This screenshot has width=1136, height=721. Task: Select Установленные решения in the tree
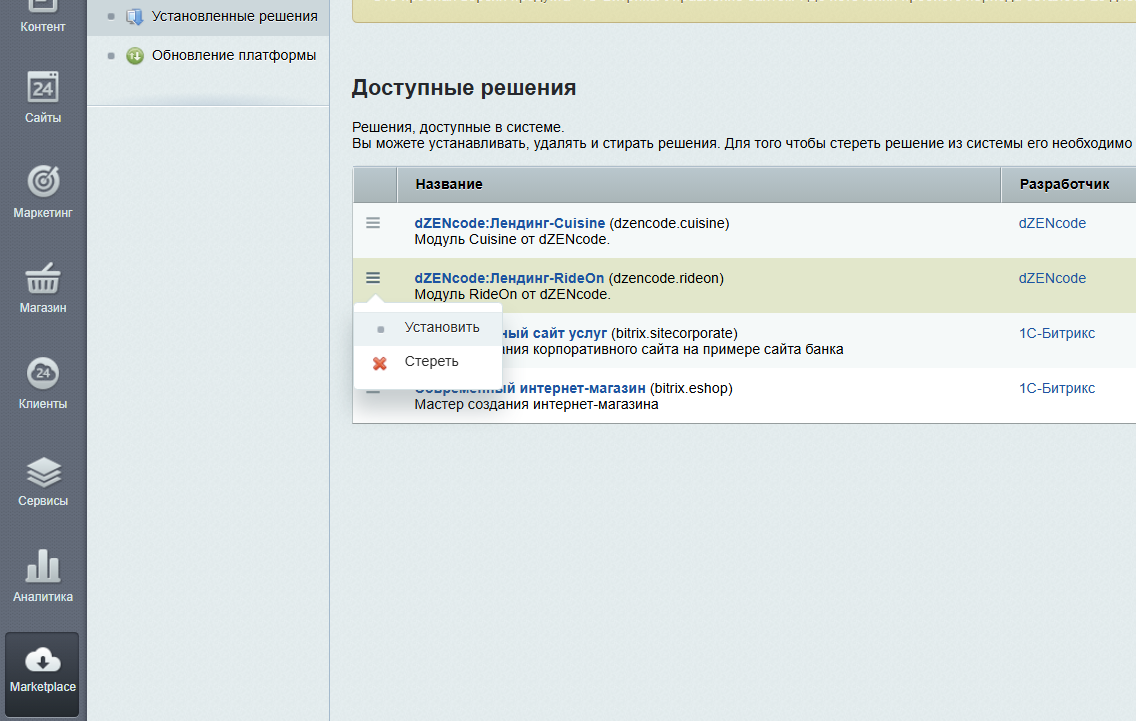[x=234, y=16]
